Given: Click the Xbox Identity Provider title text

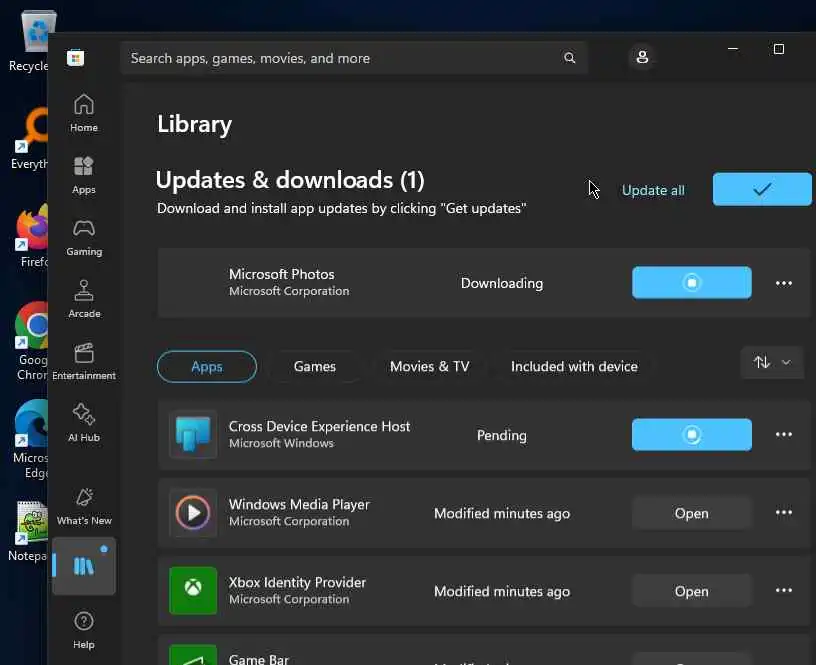Looking at the screenshot, I should coord(297,582).
